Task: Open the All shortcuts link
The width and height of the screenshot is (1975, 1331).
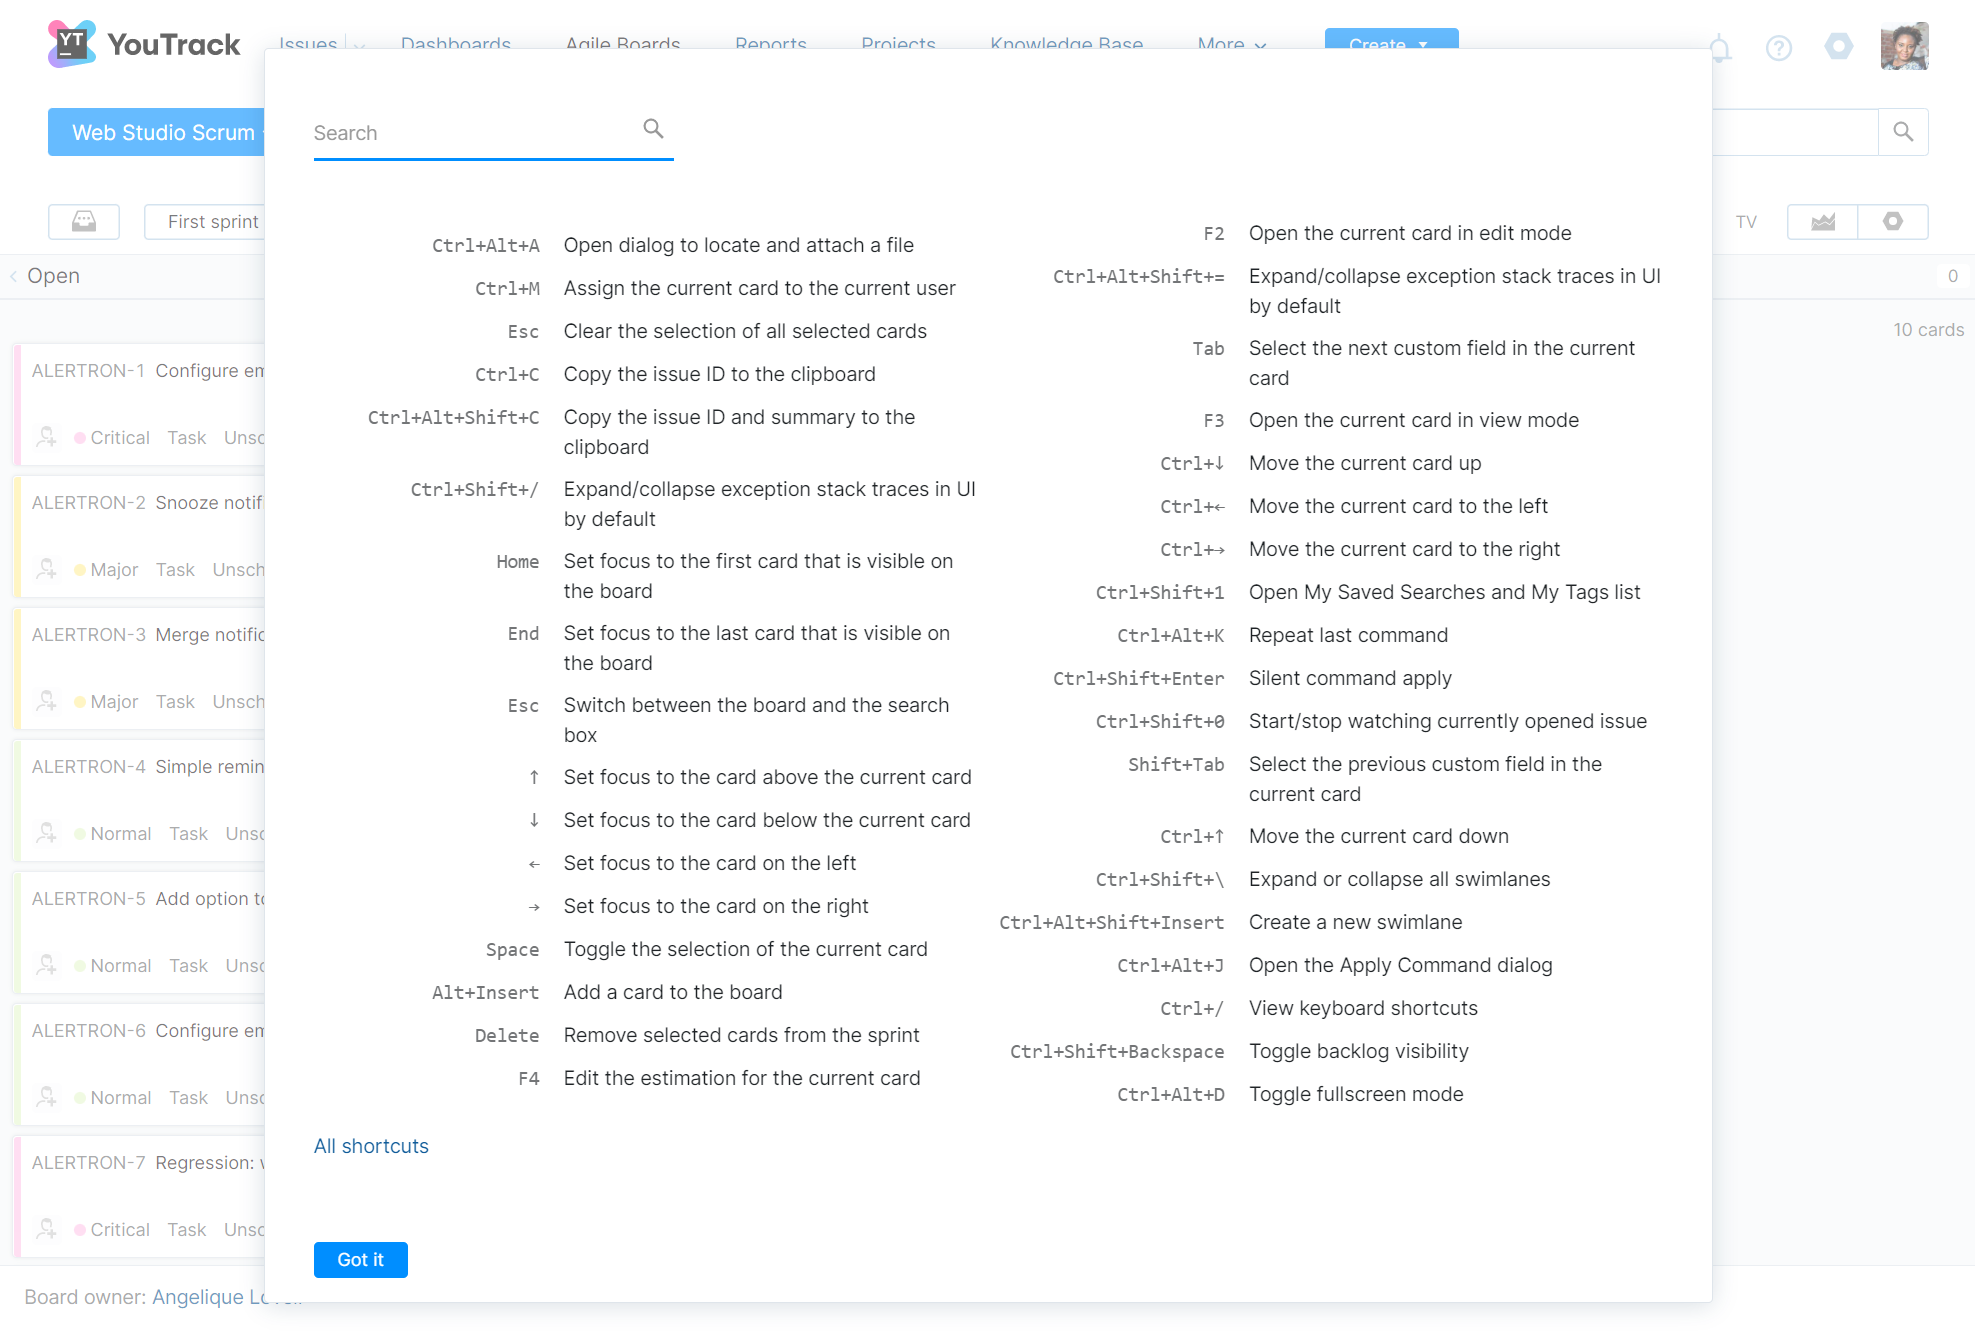Action: 371,1146
